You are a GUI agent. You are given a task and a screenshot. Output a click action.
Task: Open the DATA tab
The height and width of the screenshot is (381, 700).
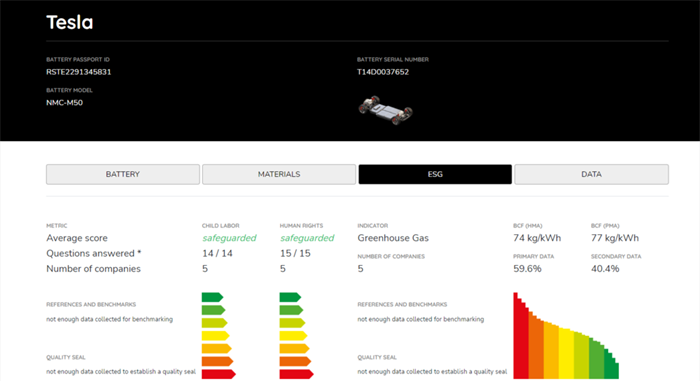(592, 174)
